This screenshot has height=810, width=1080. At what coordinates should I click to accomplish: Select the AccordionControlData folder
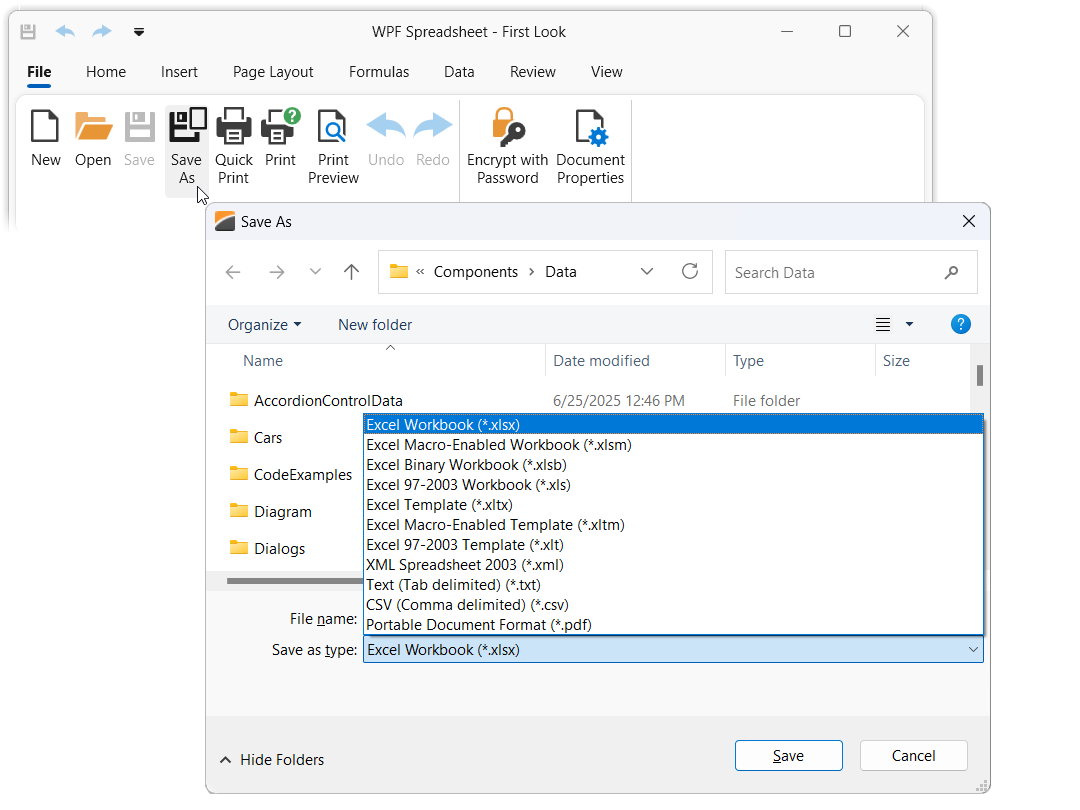tap(316, 400)
